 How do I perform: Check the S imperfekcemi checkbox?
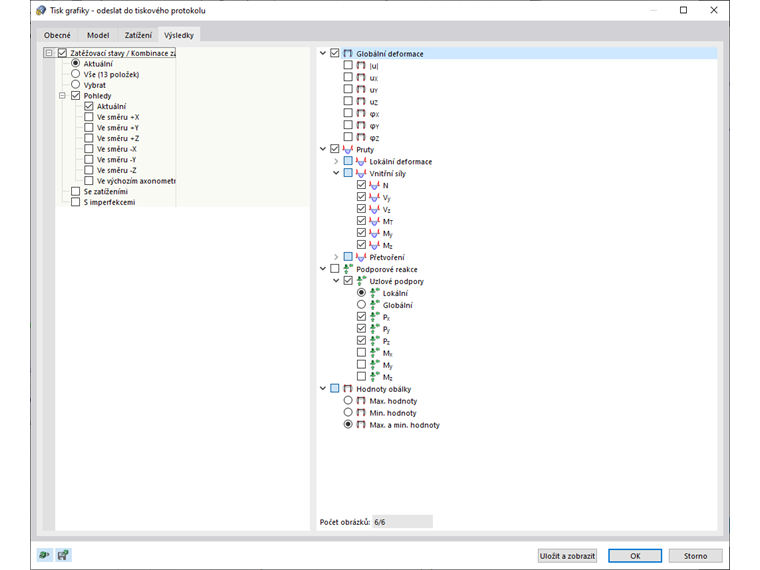(x=75, y=202)
